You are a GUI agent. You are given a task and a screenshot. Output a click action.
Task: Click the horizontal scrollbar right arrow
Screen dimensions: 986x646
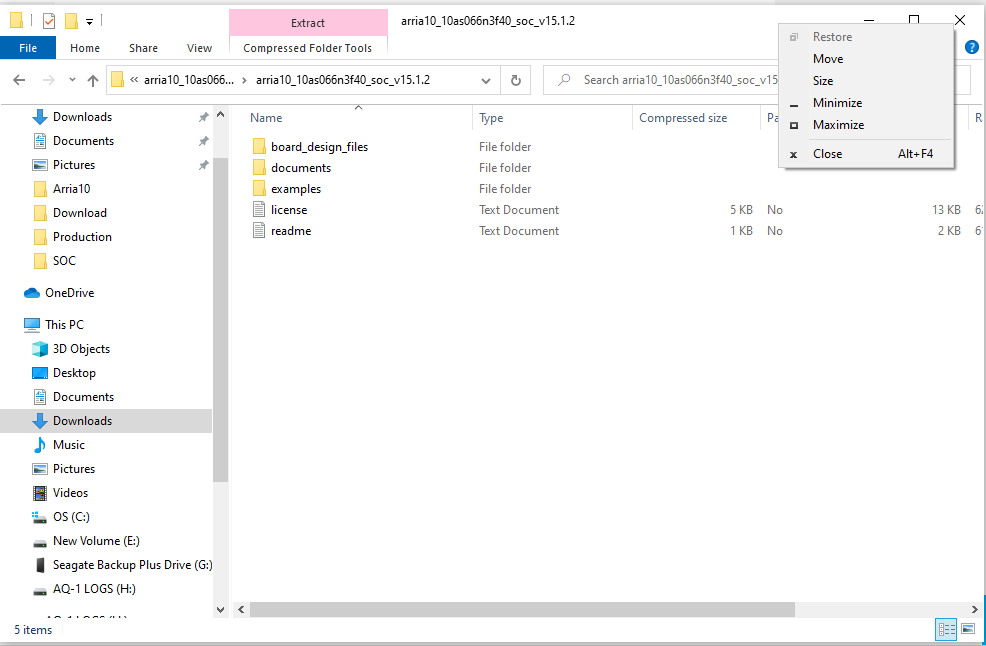(974, 609)
